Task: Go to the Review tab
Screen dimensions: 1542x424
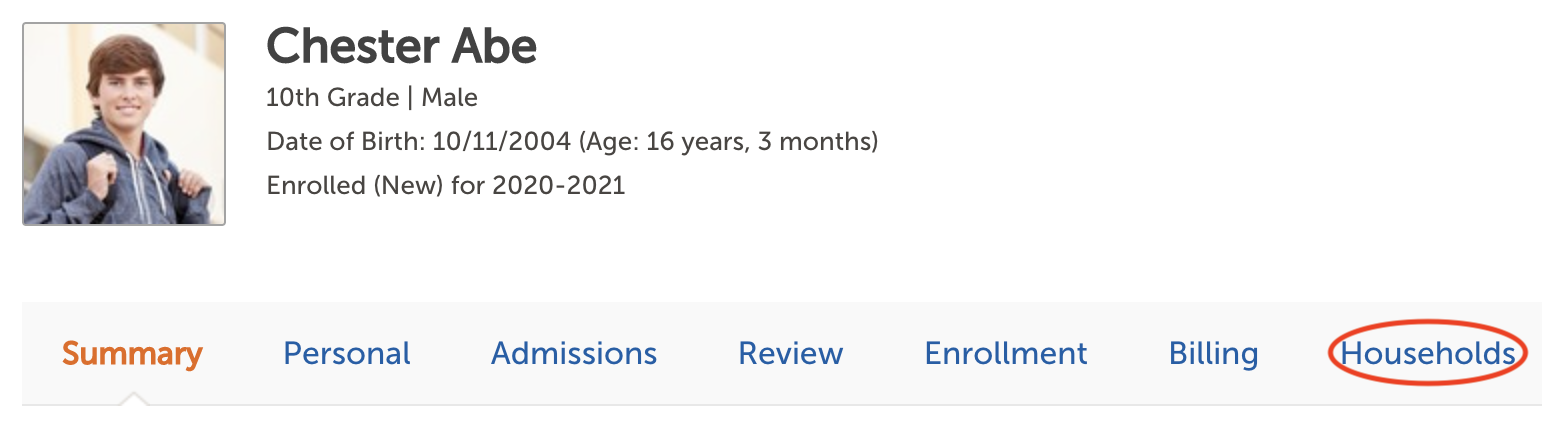Action: [791, 353]
